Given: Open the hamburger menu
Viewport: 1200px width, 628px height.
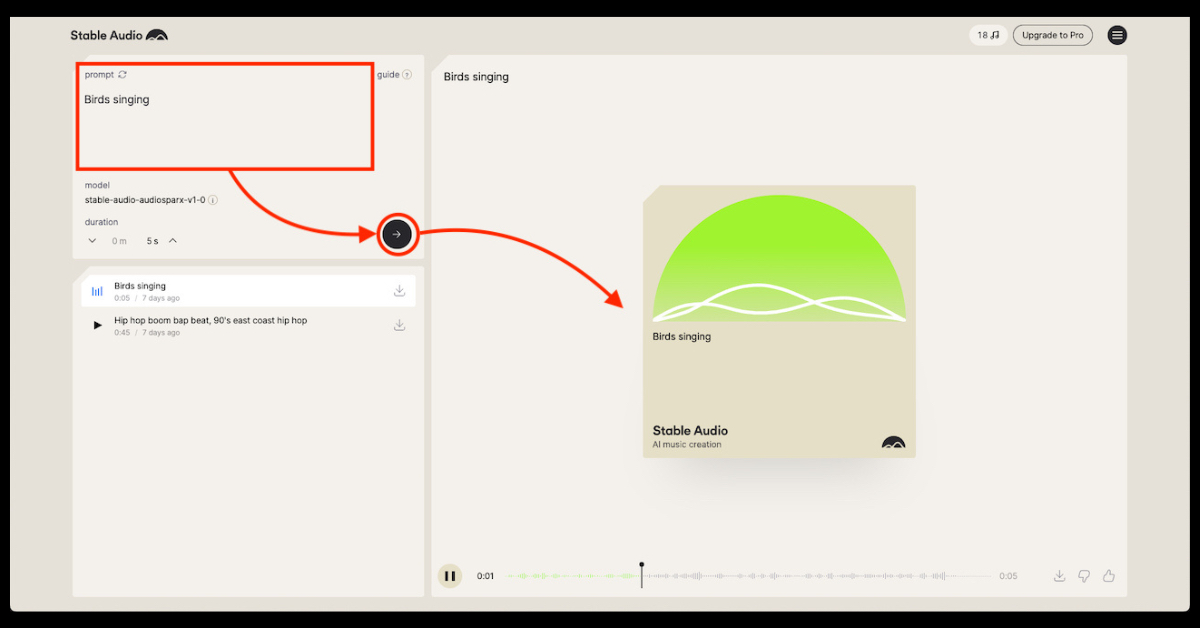Looking at the screenshot, I should click(1117, 35).
